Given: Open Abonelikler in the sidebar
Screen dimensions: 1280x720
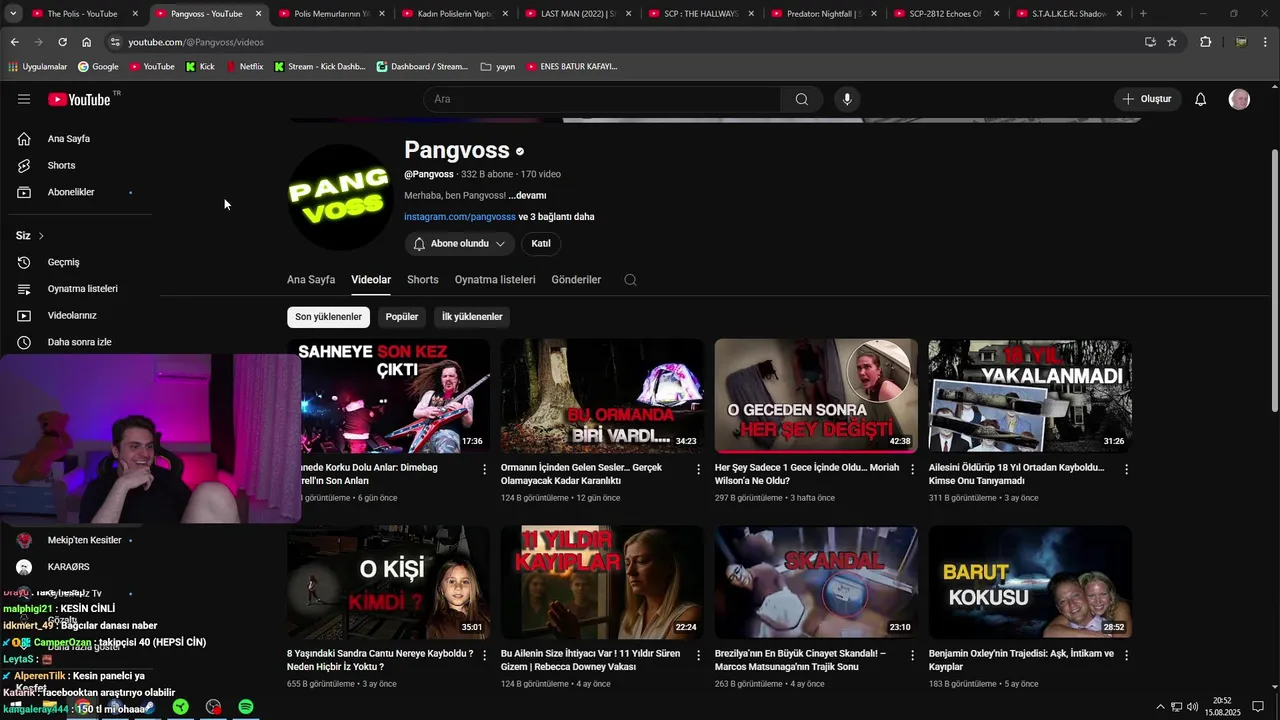Looking at the screenshot, I should (71, 192).
